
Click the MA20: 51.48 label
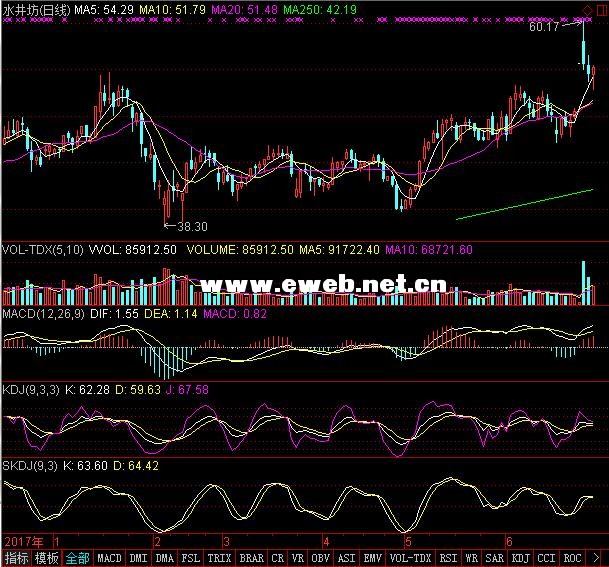pyautogui.click(x=244, y=10)
